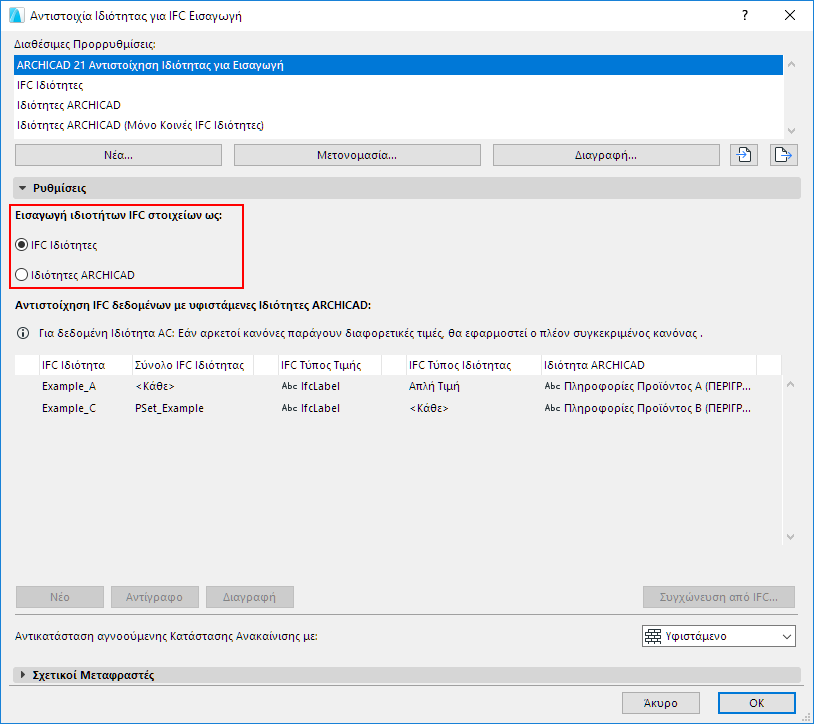Screen dimensions: 814x724
Task: Select the IFC Ιδιότητες preset row
Action: pyautogui.click(x=398, y=85)
